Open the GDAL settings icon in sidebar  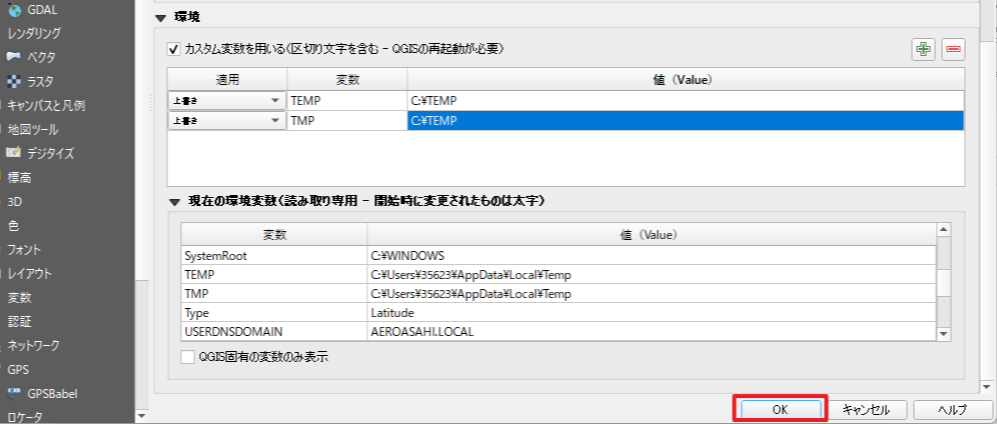pyautogui.click(x=15, y=10)
